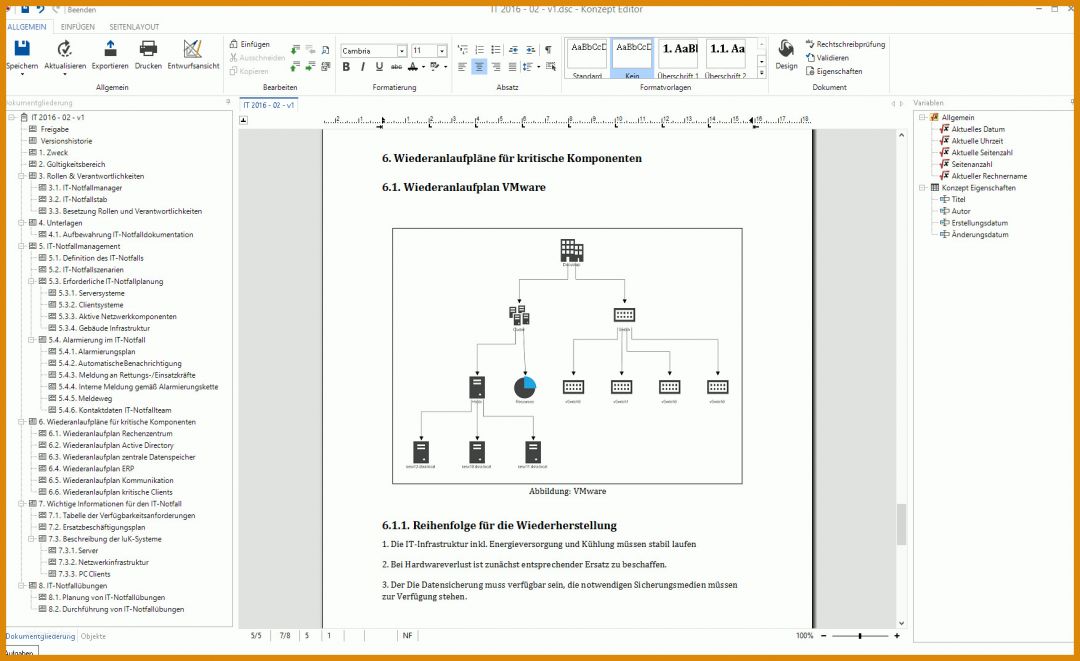Collapse the 5.3. Erforderliche IT-Notfallplanung node

(x=31, y=282)
